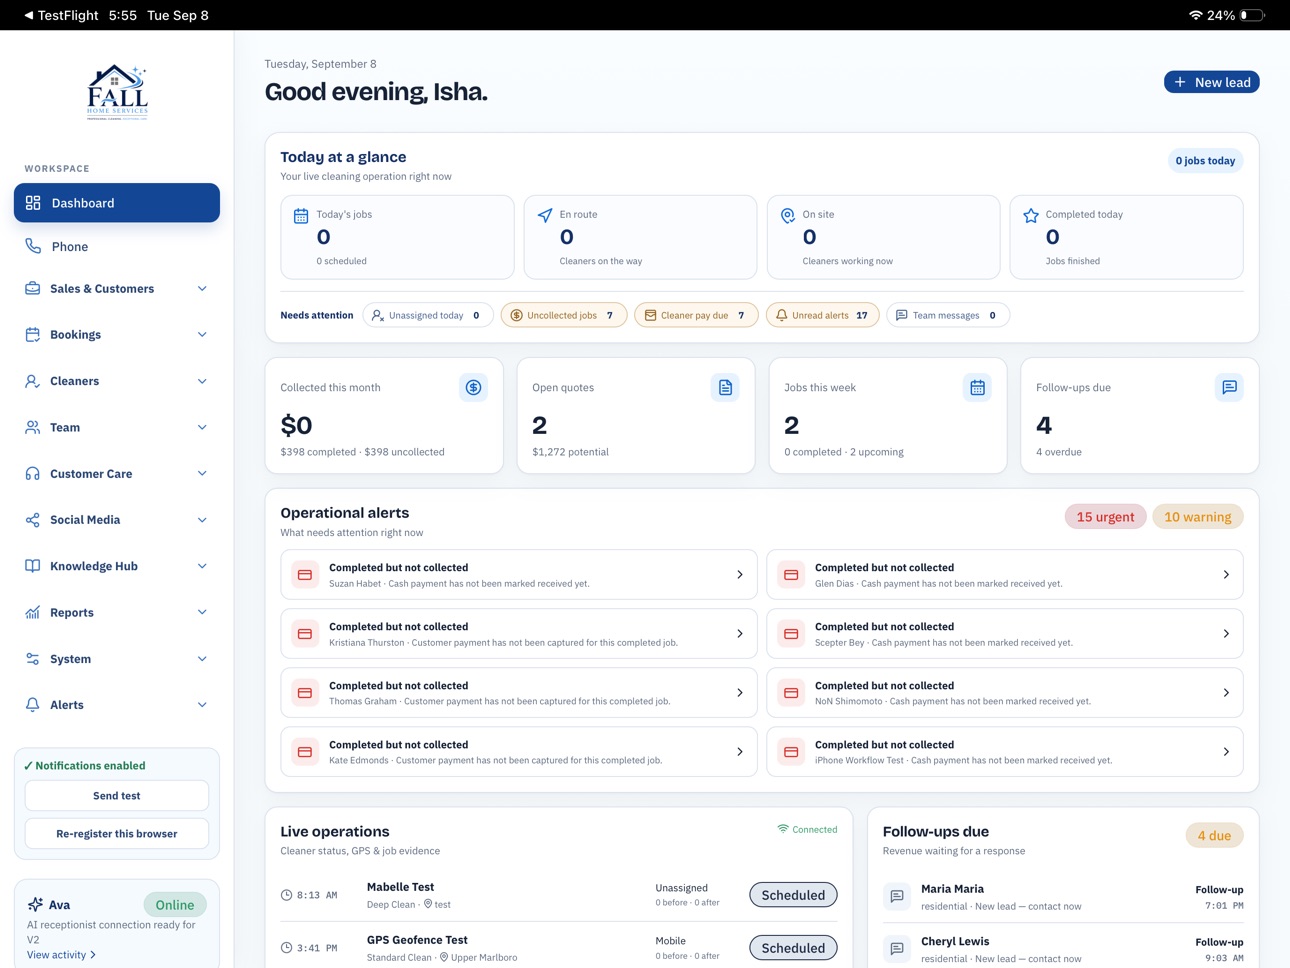The width and height of the screenshot is (1290, 968).
Task: Click the Fall Home Services logo
Action: point(117,93)
